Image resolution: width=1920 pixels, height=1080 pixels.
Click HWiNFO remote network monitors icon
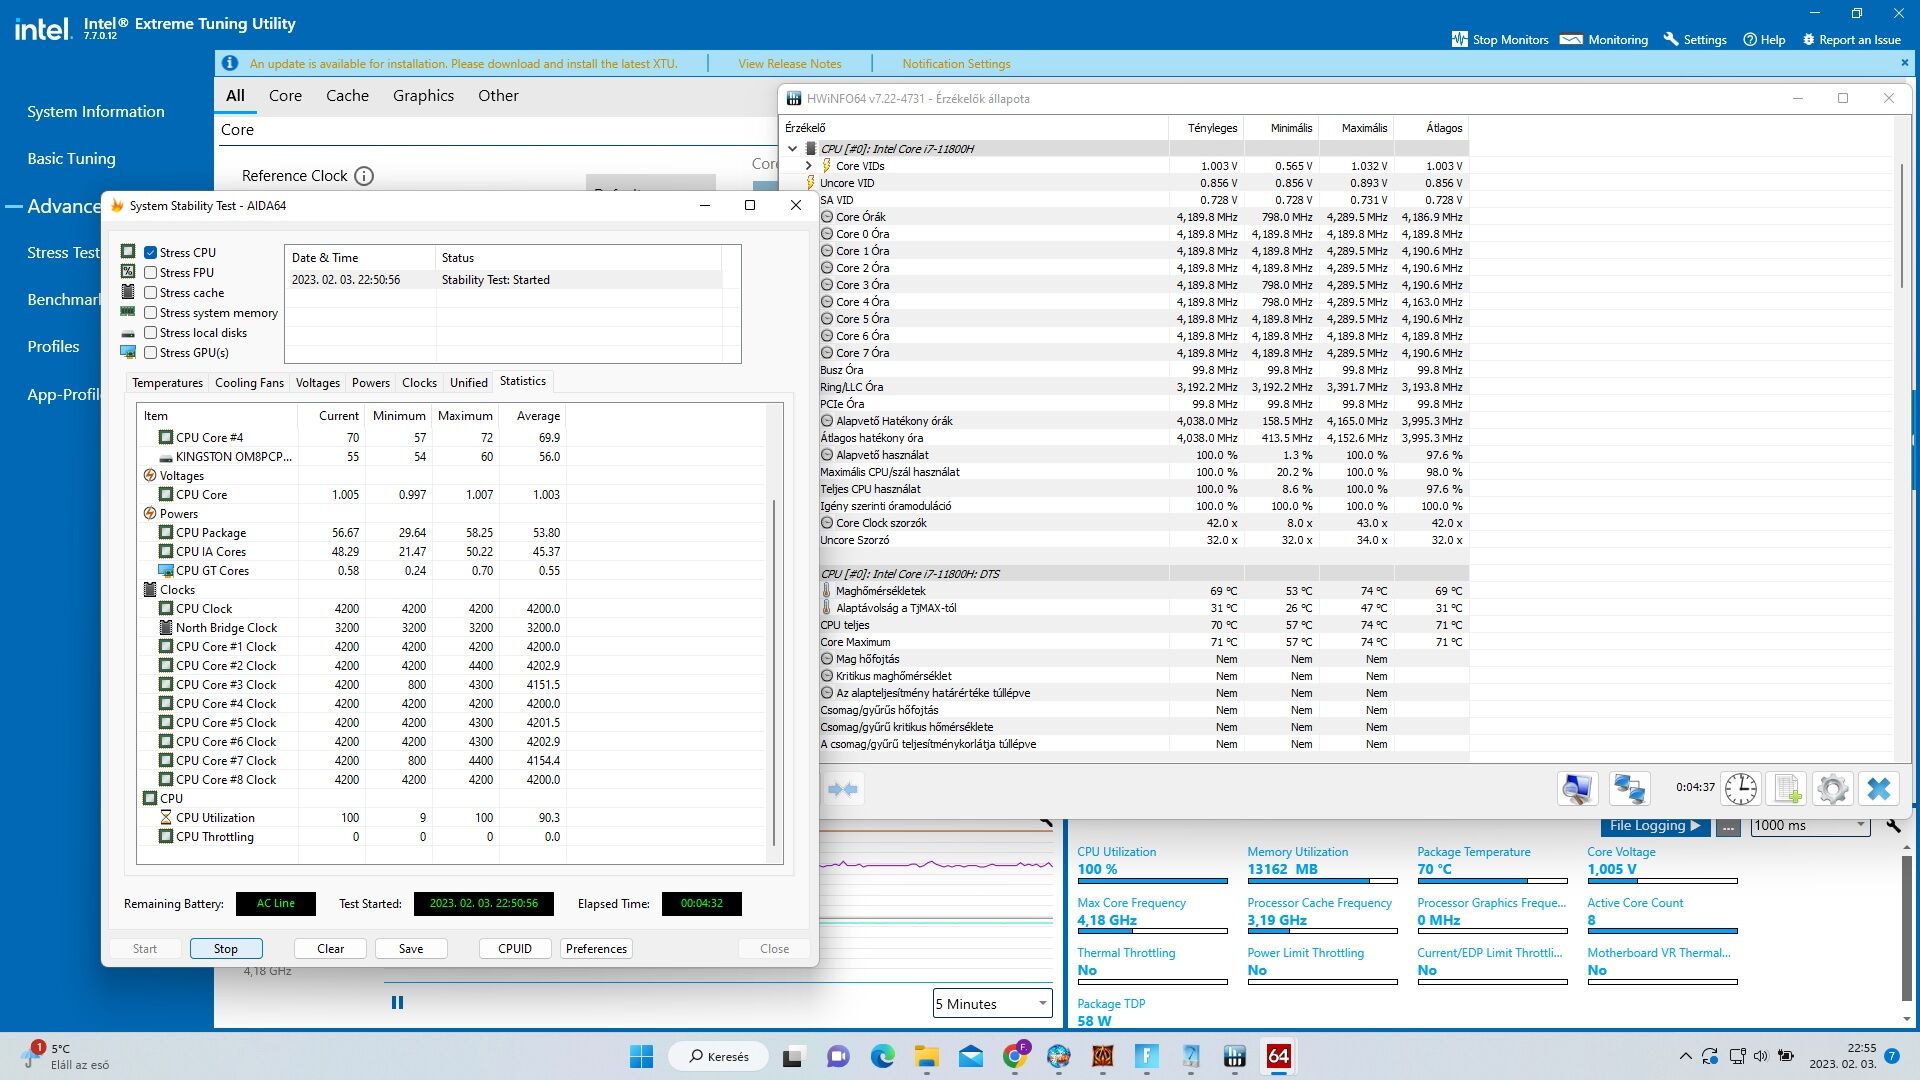(1629, 789)
